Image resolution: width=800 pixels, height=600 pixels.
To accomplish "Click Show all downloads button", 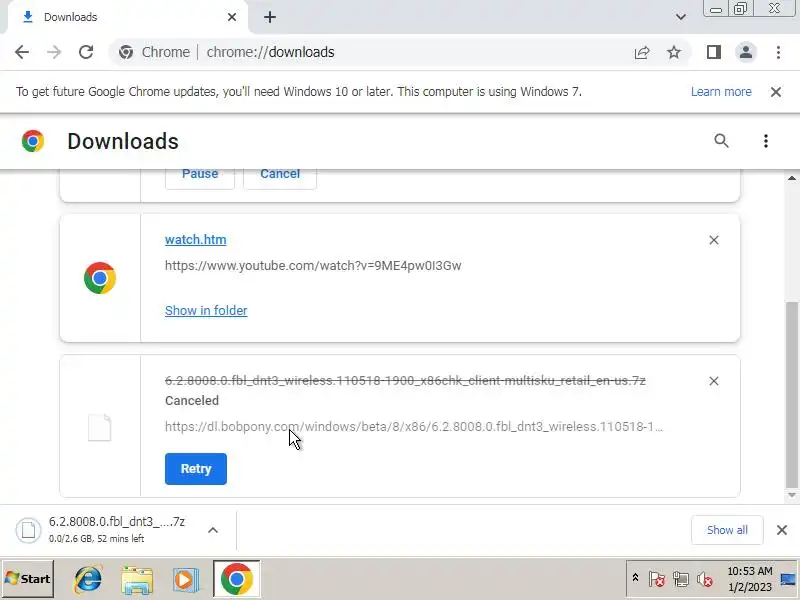I will 727,530.
